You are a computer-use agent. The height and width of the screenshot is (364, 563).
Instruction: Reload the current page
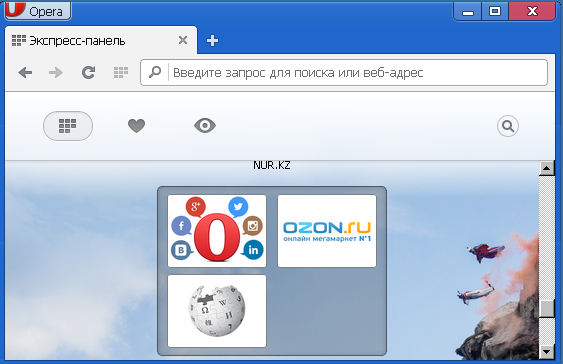pyautogui.click(x=88, y=73)
